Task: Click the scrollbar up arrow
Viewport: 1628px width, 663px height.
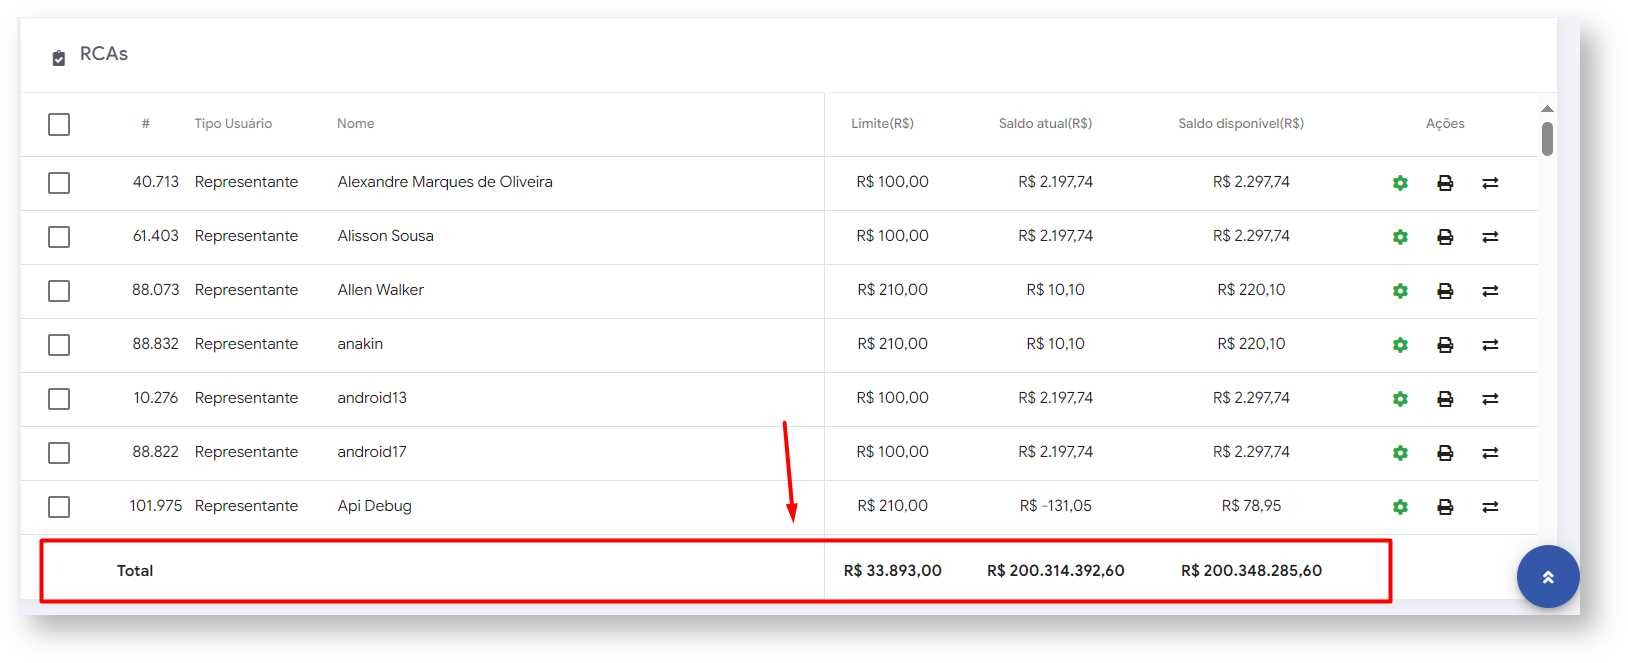Action: coord(1547,108)
